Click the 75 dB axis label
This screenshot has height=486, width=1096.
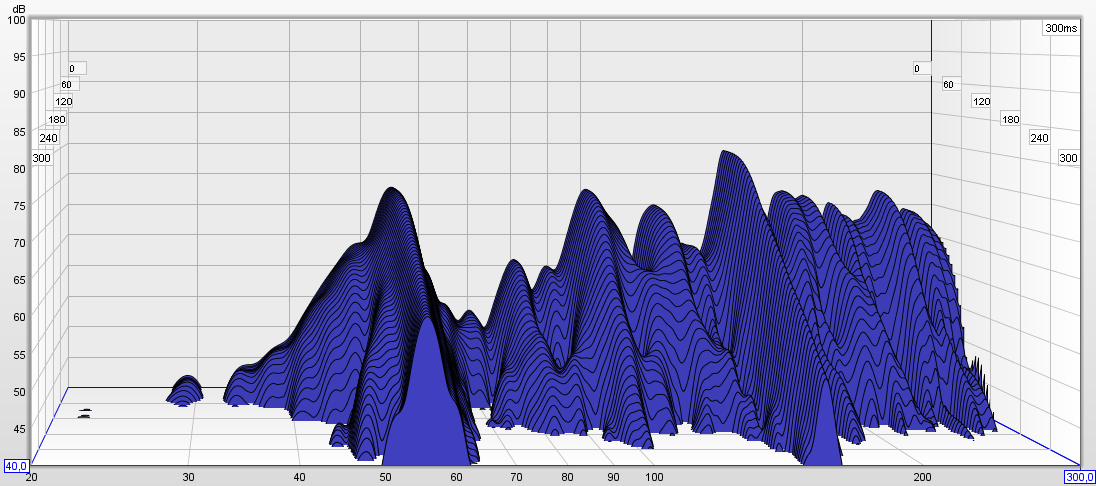(20, 205)
